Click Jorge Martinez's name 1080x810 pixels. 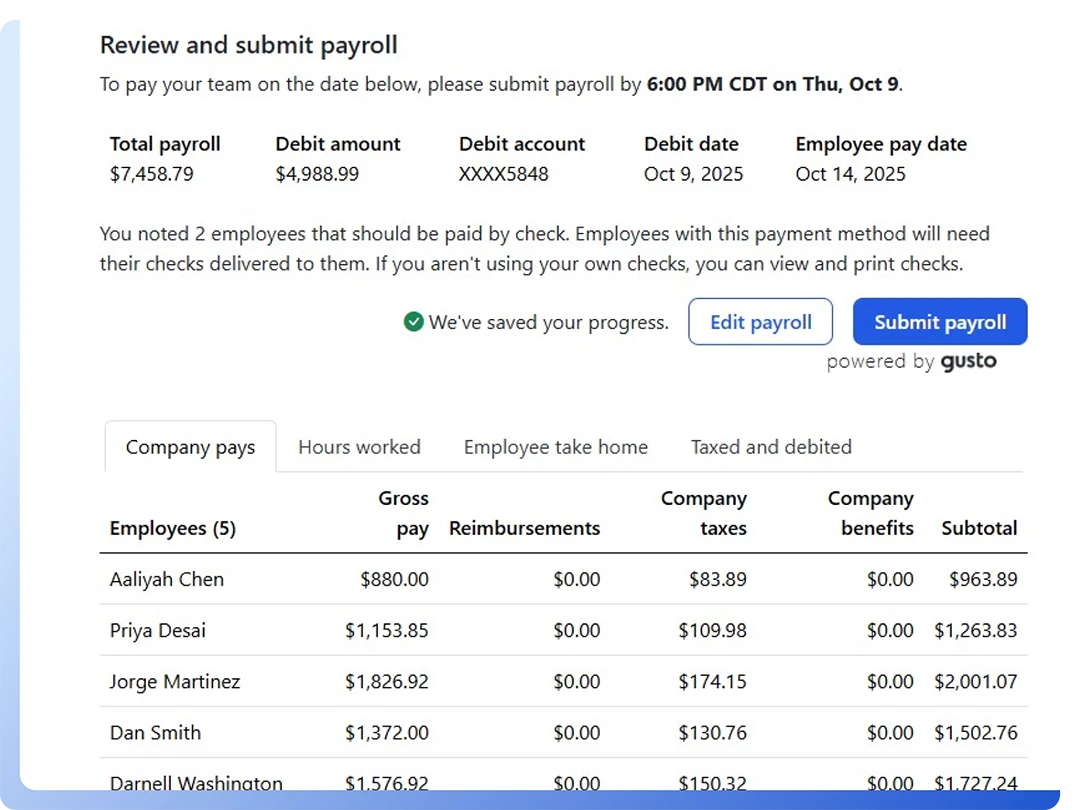click(x=175, y=682)
